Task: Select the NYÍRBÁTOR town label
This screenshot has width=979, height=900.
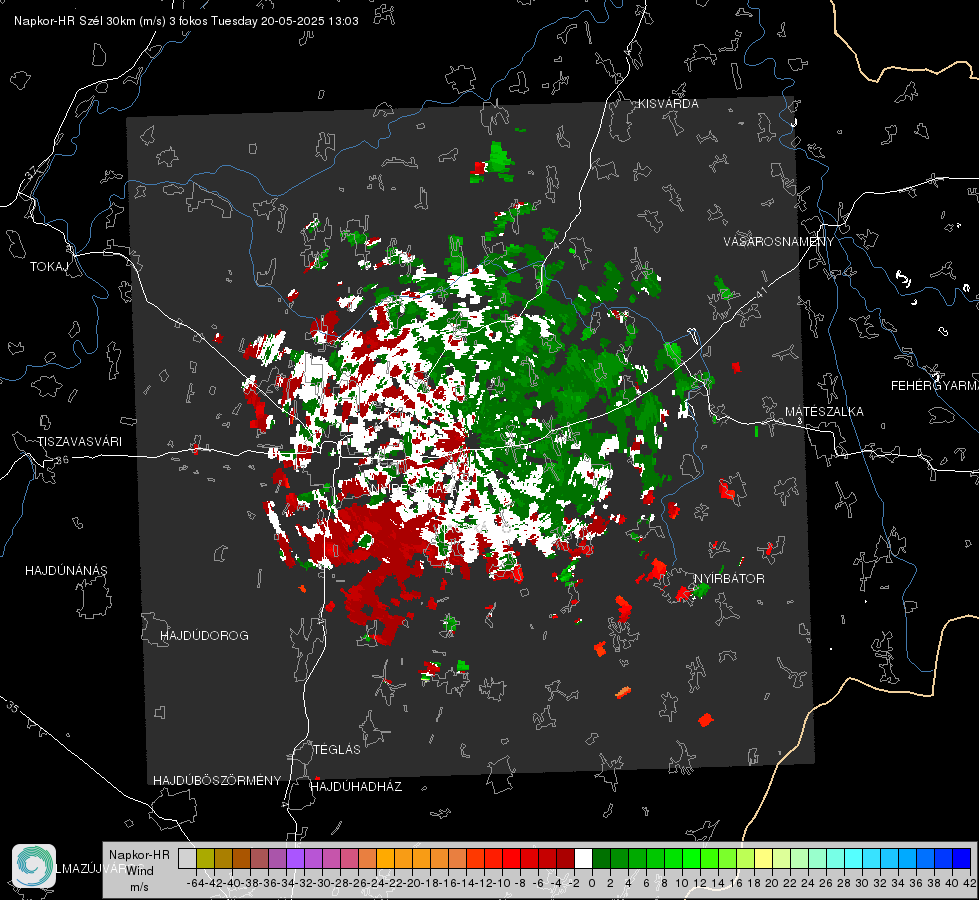Action: coord(729,578)
